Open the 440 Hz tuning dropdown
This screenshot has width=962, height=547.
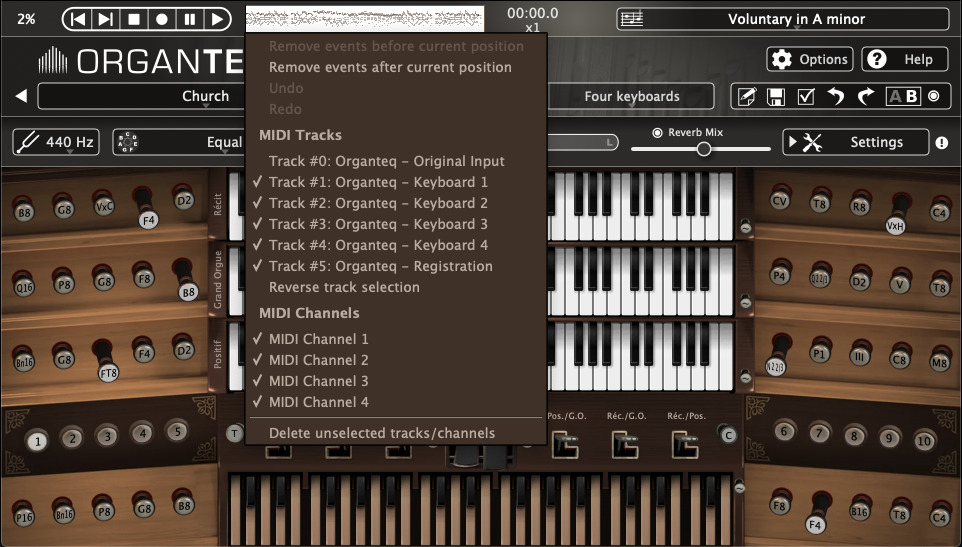pos(56,142)
